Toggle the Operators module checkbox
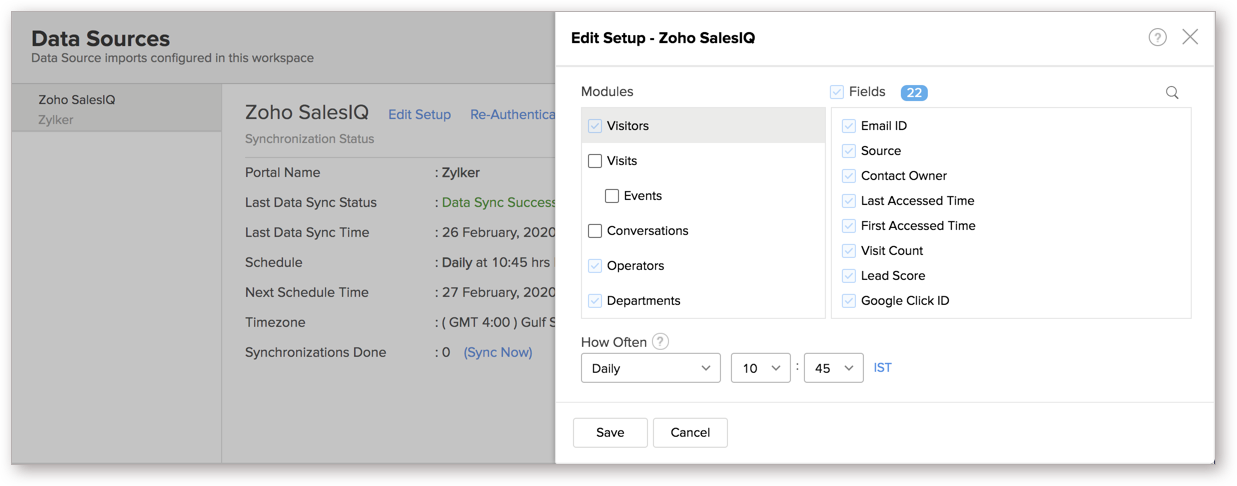 point(595,266)
